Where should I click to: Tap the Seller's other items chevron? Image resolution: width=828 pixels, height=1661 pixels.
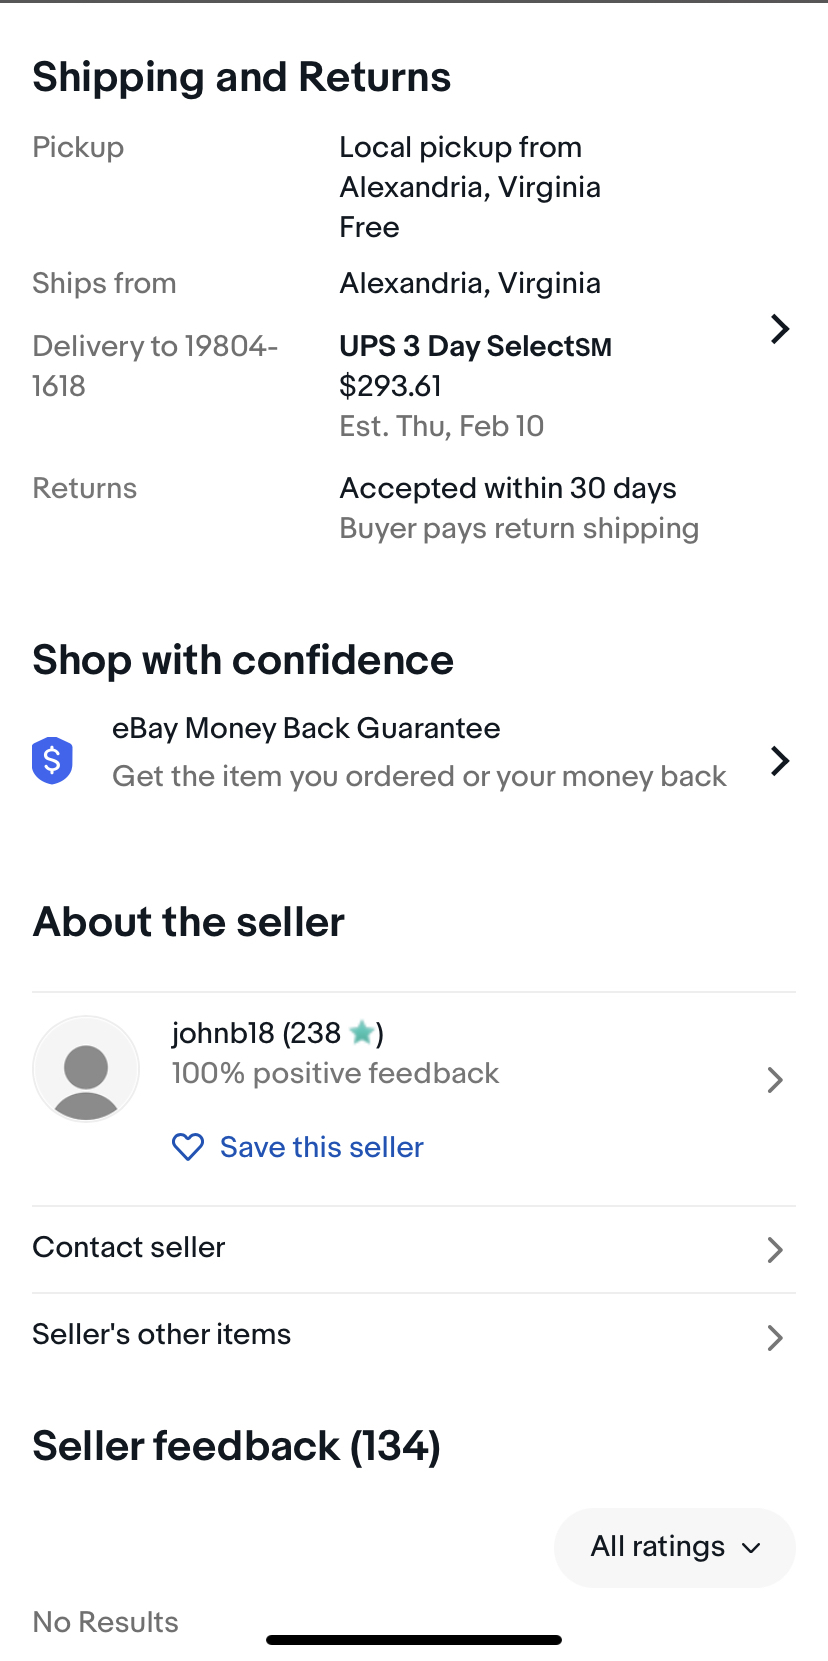774,1337
